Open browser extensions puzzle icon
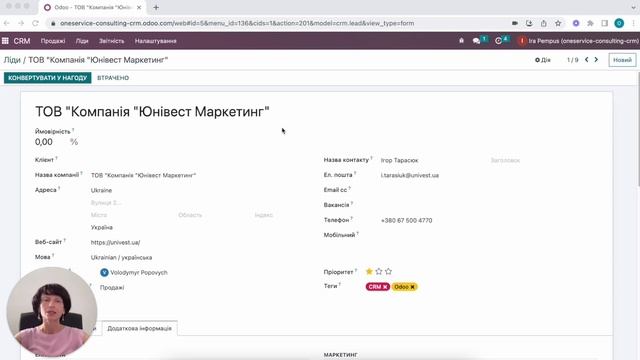 [590, 23]
